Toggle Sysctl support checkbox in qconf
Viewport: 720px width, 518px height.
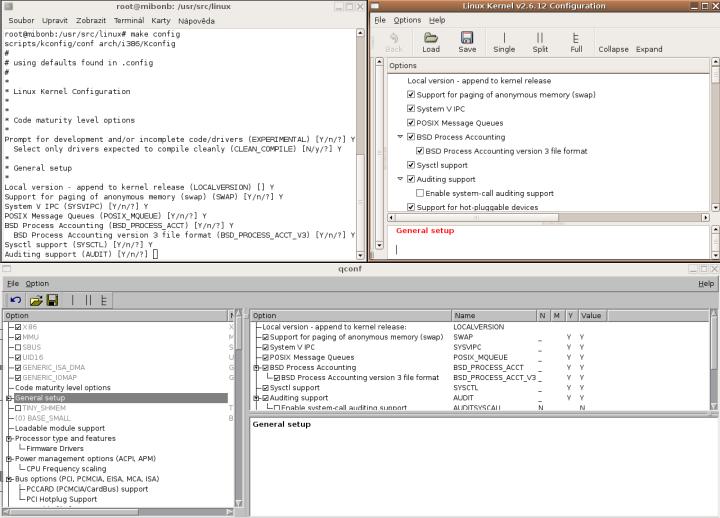[265, 388]
